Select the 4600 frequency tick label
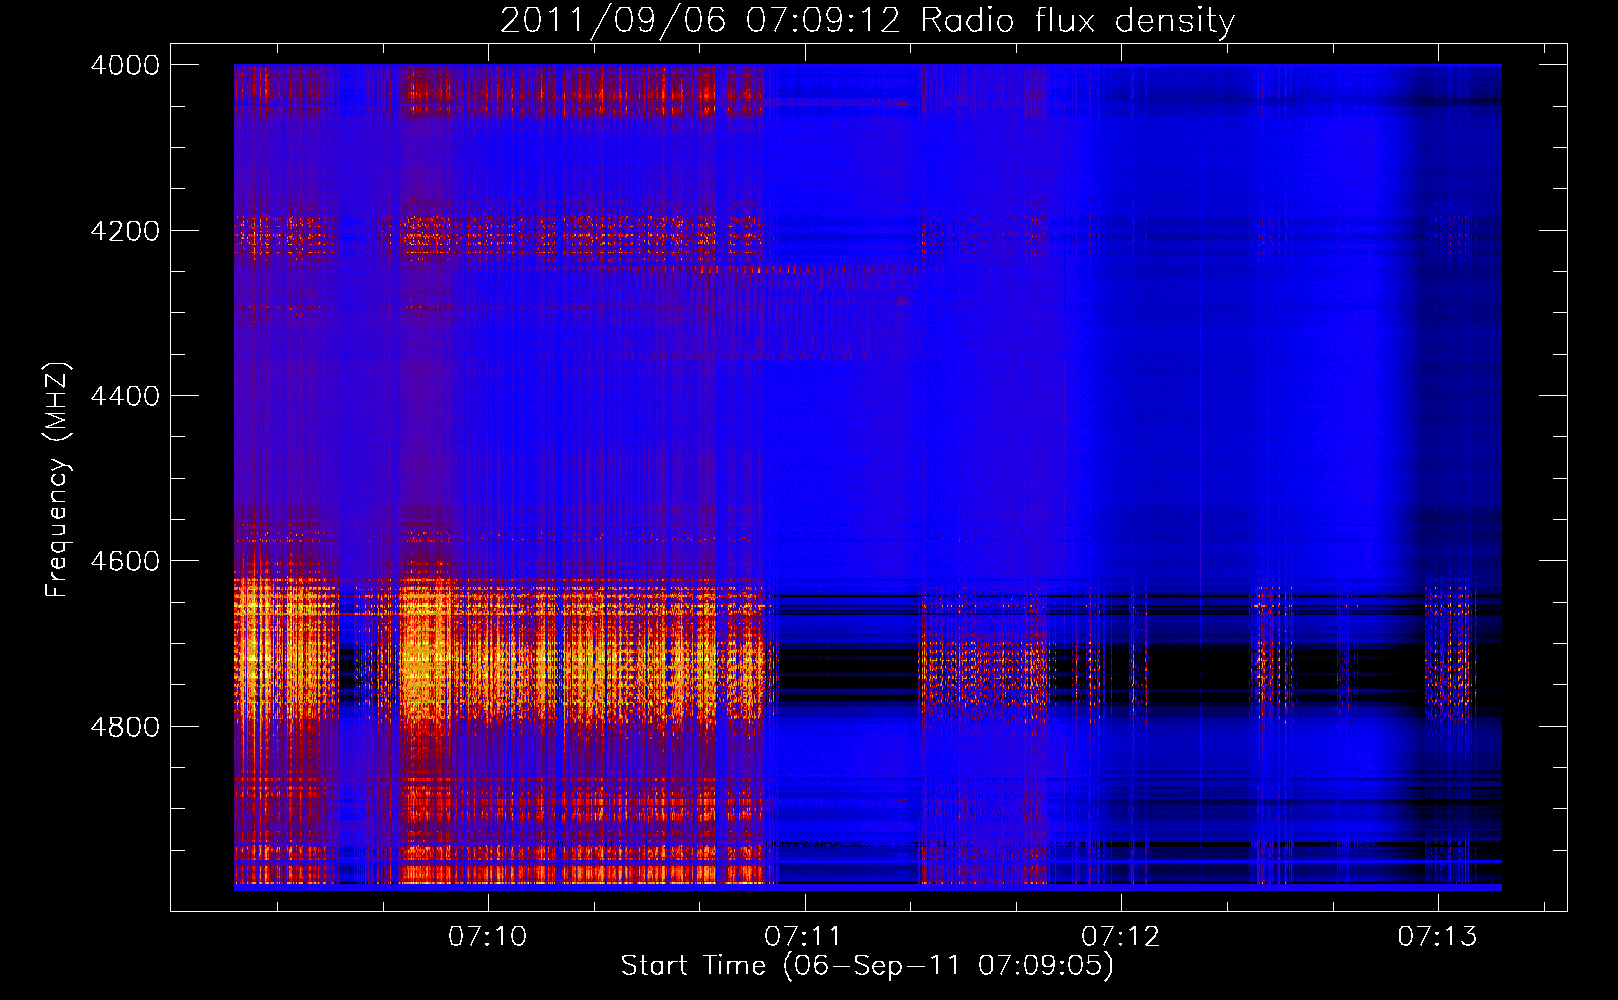This screenshot has width=1618, height=1000. point(125,561)
